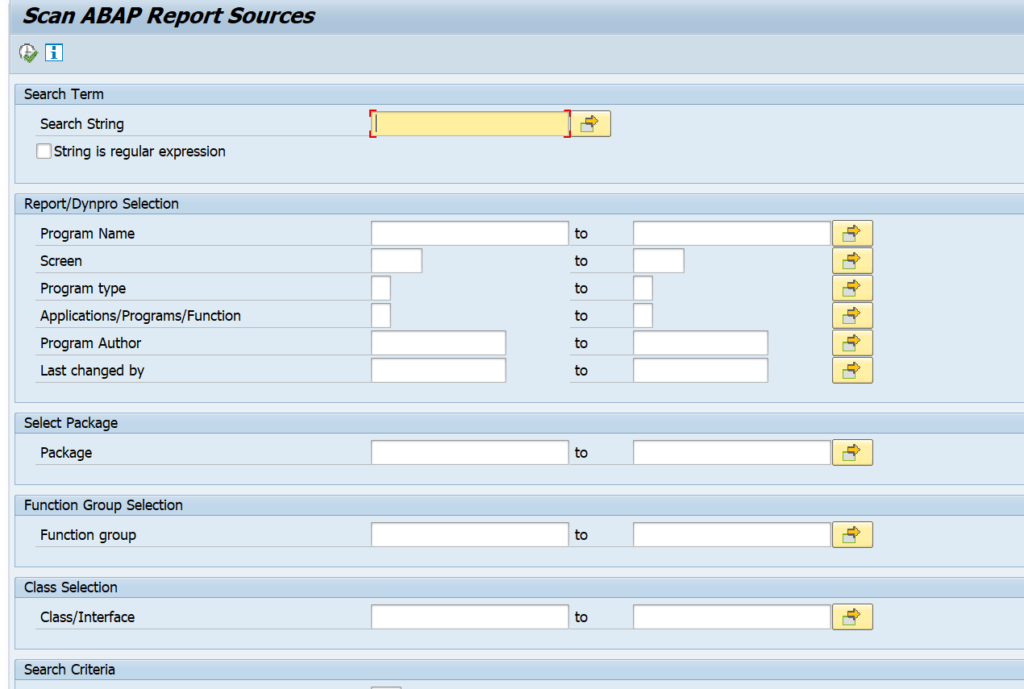The width and height of the screenshot is (1024, 689).
Task: Open multiple selection for Program Author
Action: click(852, 342)
